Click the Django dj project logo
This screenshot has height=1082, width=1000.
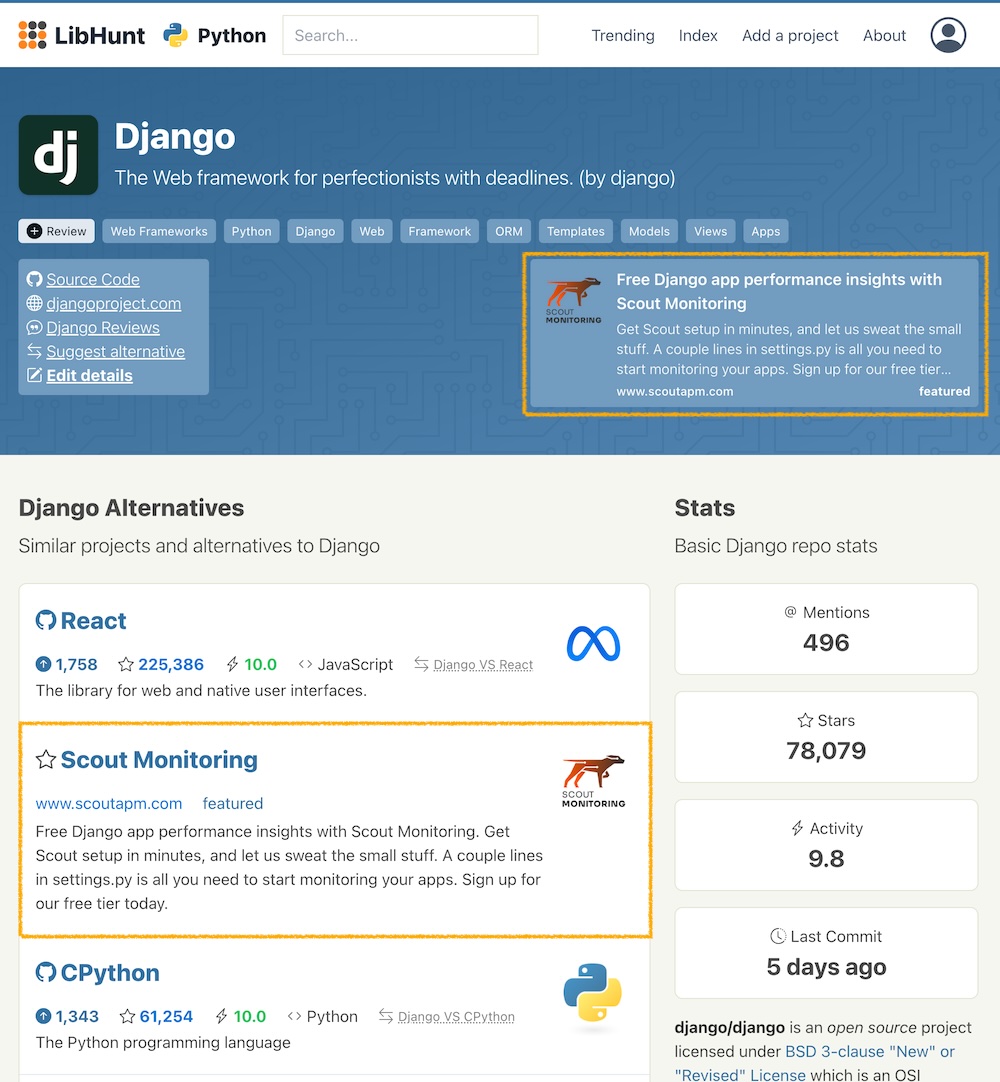(58, 155)
